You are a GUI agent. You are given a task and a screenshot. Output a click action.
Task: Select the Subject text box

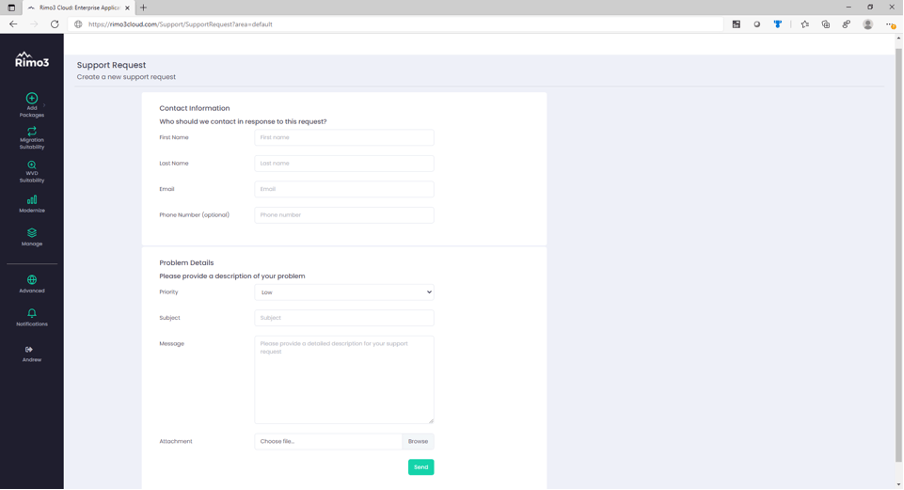pyautogui.click(x=344, y=318)
